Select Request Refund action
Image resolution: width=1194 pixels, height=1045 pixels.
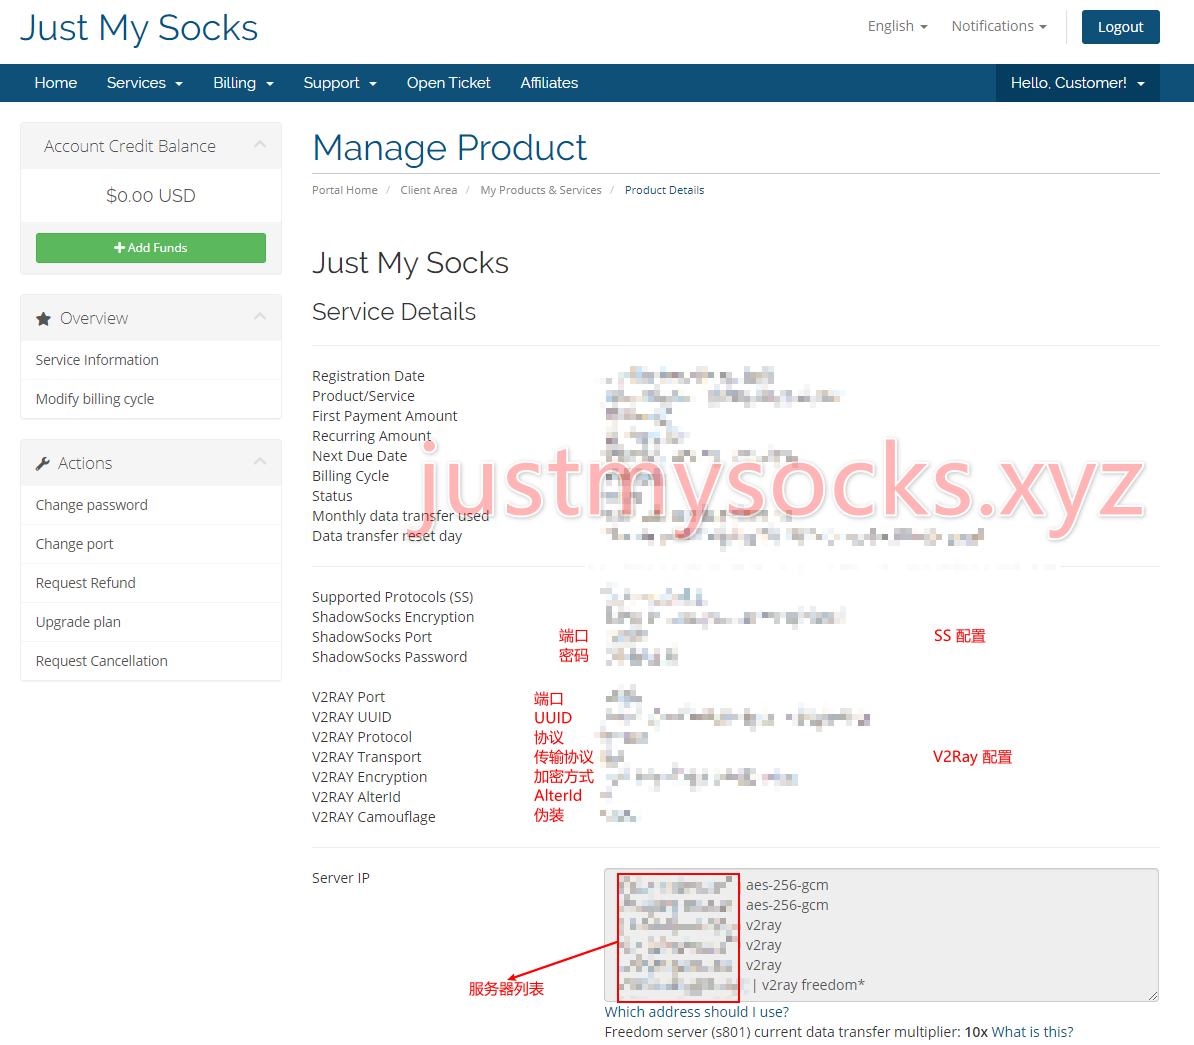(x=151, y=583)
